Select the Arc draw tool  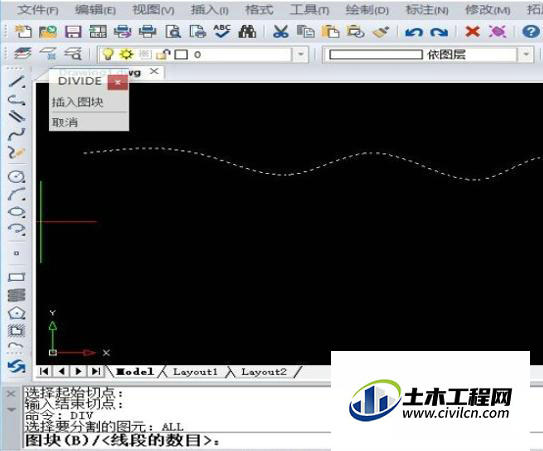pyautogui.click(x=17, y=194)
